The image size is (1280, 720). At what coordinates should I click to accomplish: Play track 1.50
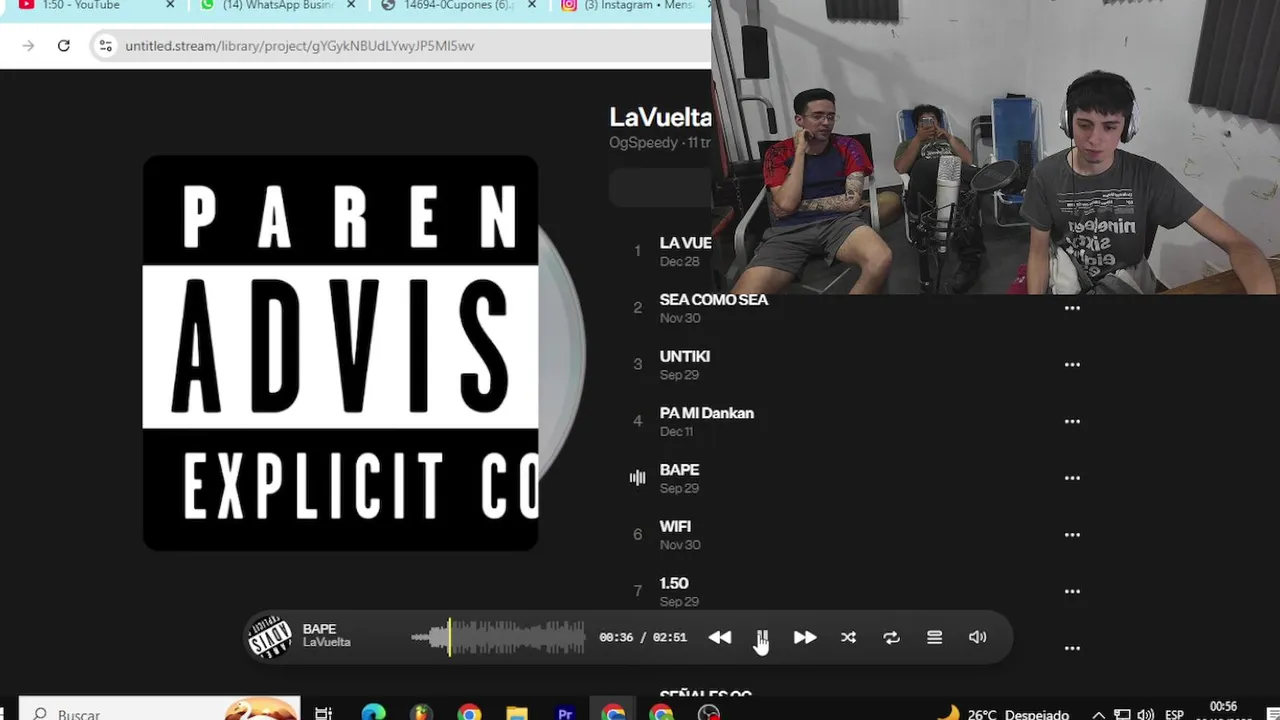(674, 583)
